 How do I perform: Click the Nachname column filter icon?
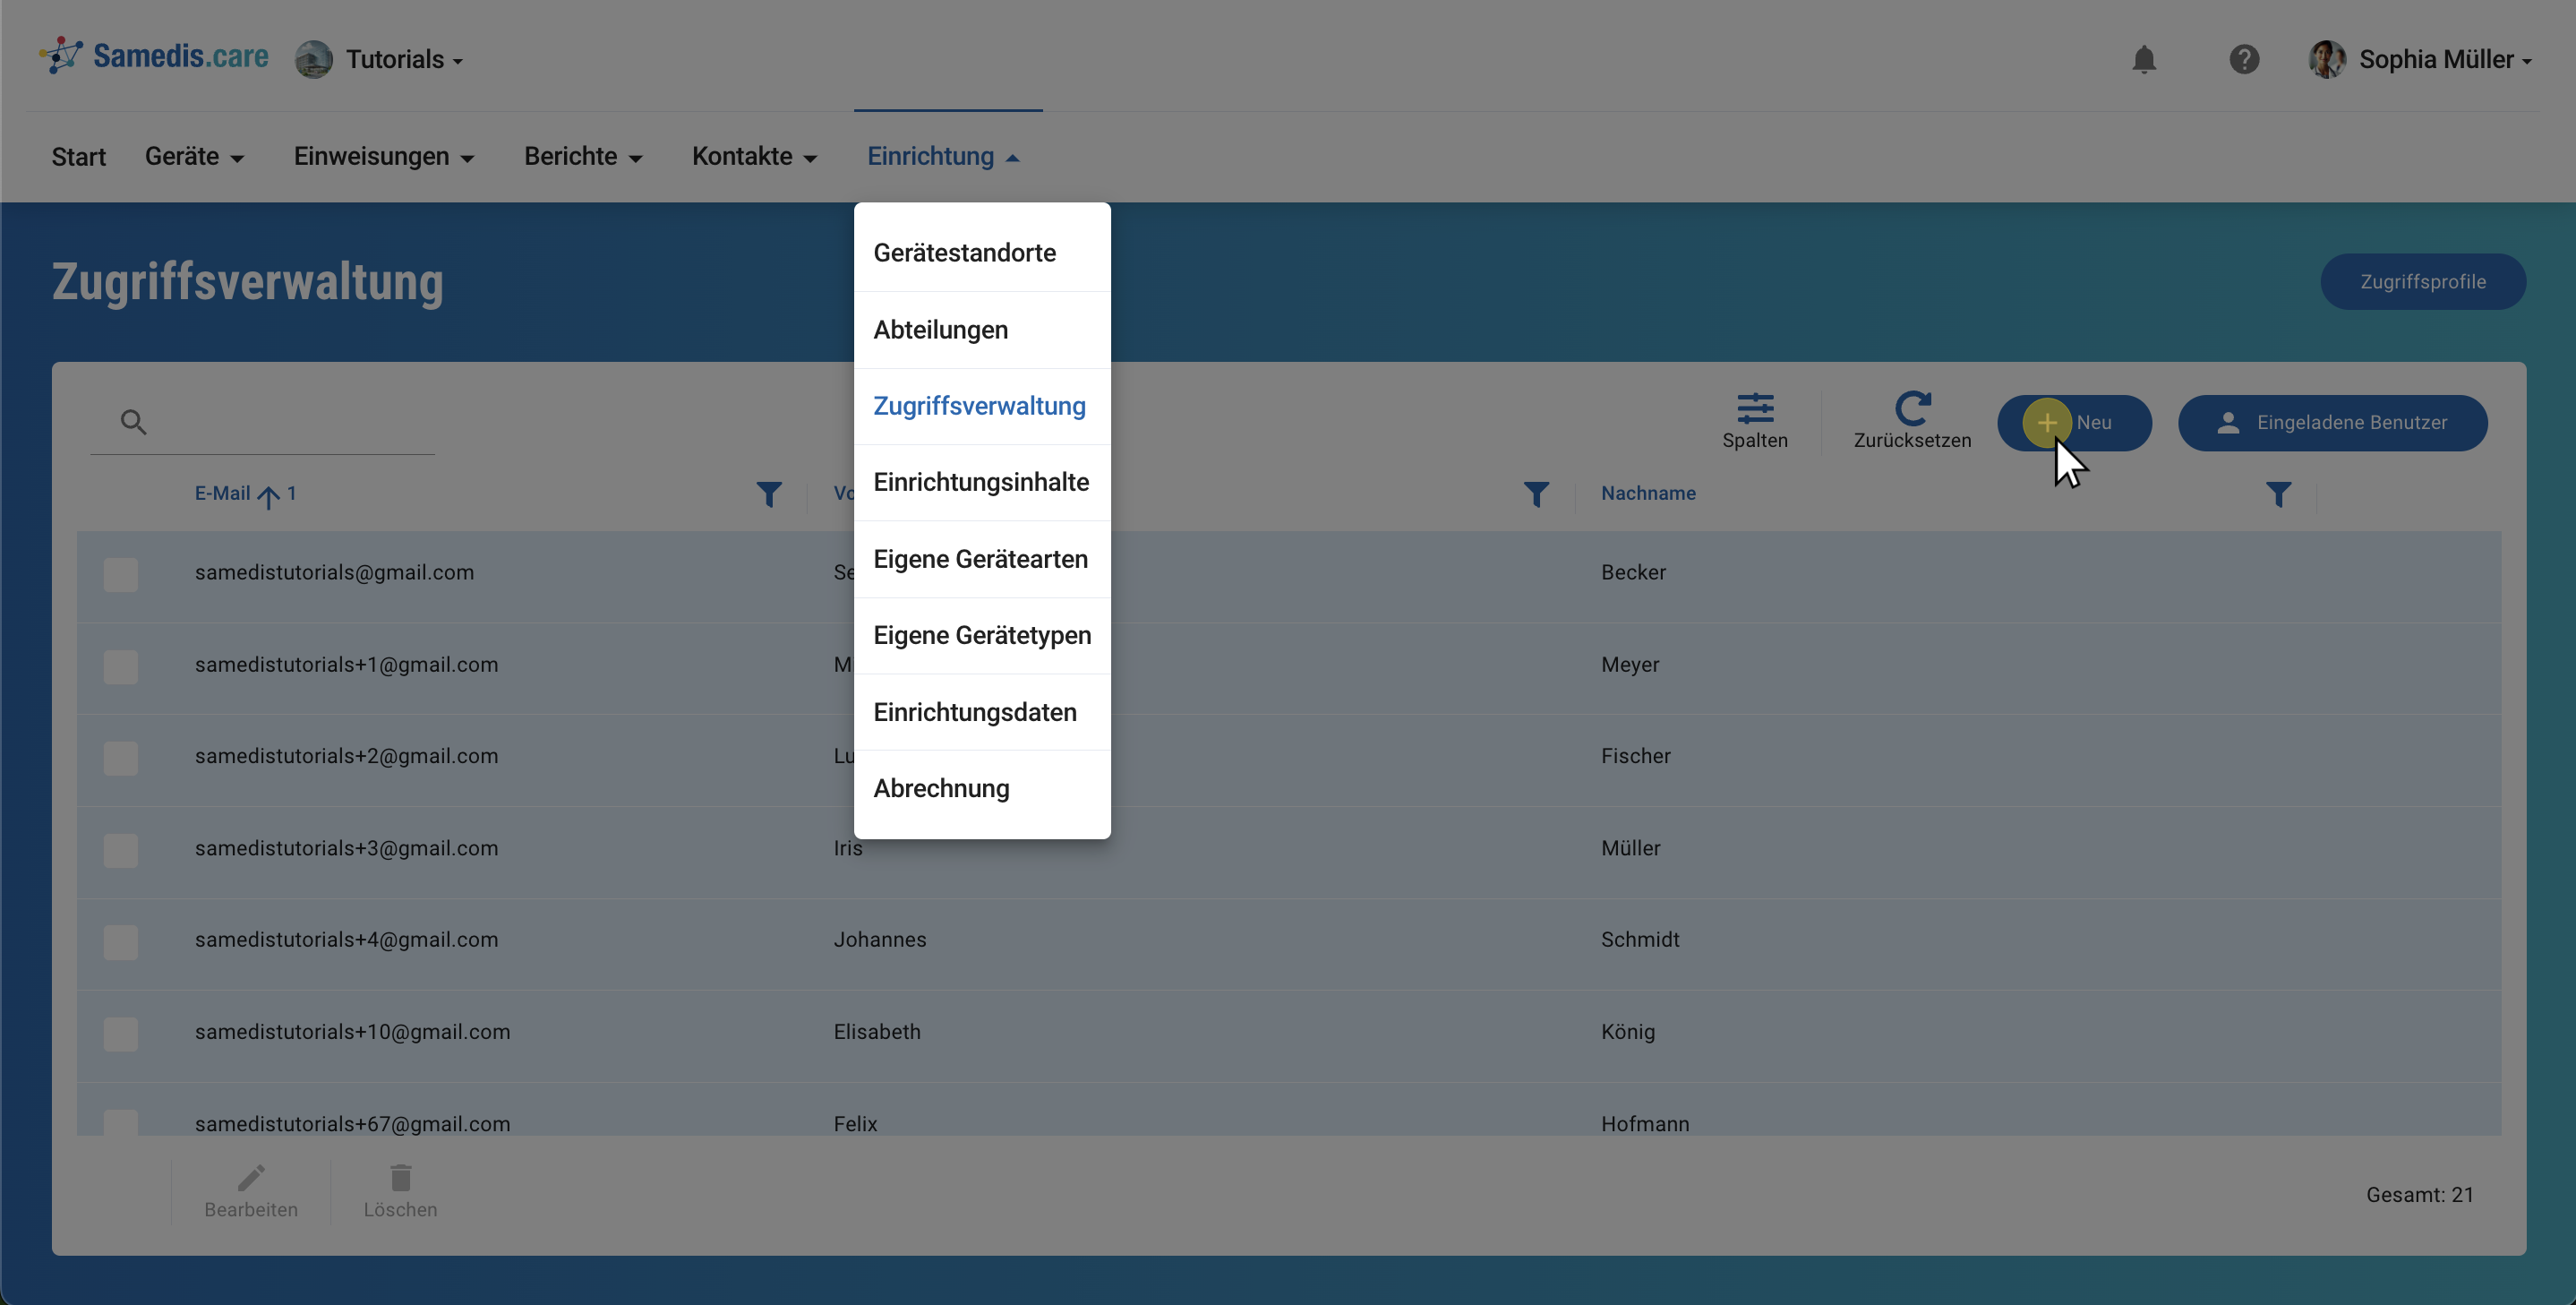coord(2278,494)
